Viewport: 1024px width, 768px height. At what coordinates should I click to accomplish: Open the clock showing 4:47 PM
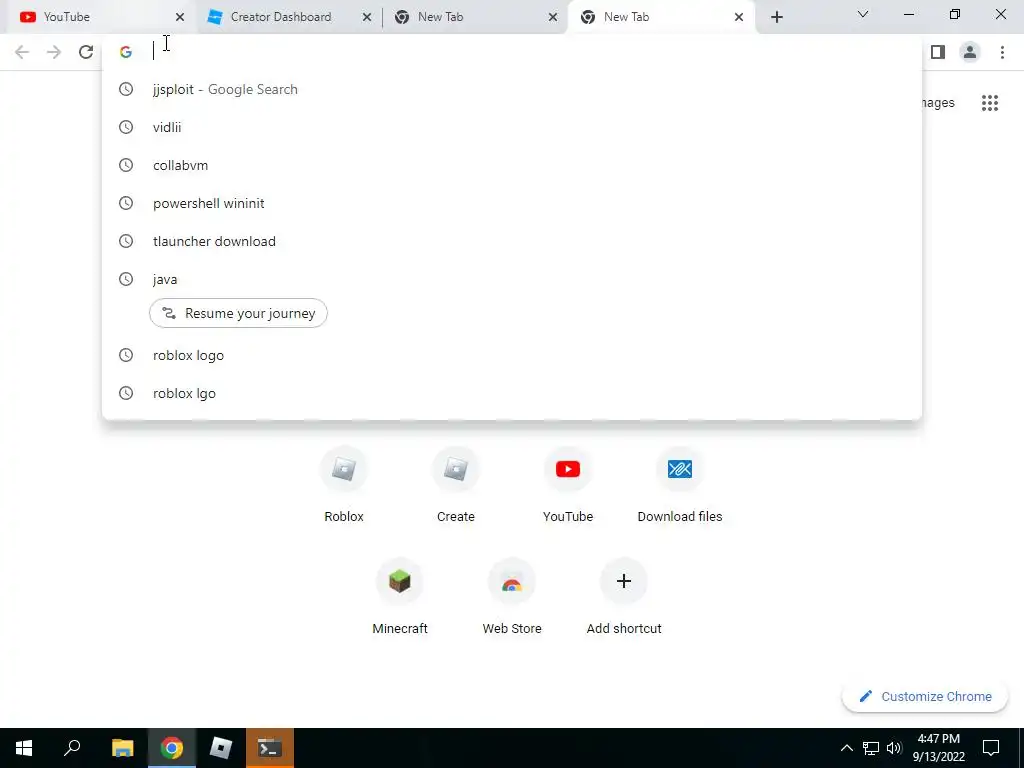coord(938,748)
